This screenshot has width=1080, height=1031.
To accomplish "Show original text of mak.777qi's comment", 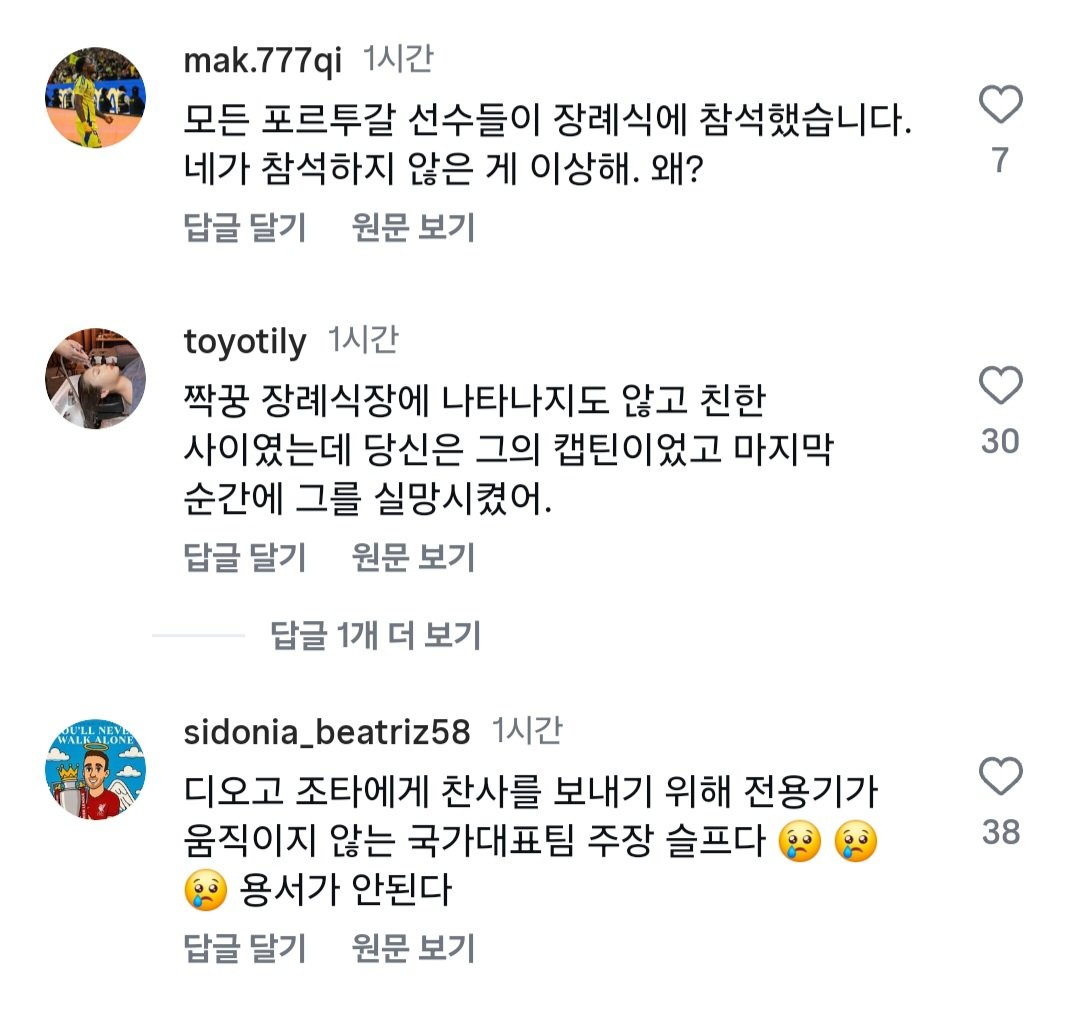I will click(413, 228).
